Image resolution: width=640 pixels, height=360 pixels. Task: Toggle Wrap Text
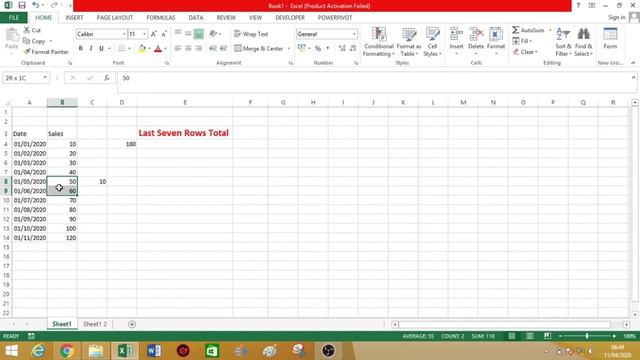pos(251,34)
